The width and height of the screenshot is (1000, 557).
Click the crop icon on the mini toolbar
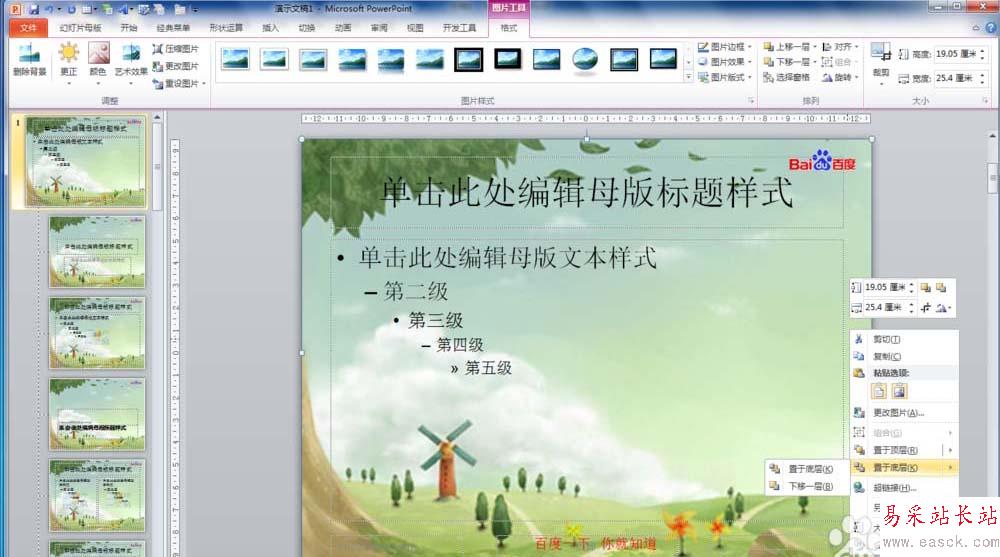coord(925,308)
